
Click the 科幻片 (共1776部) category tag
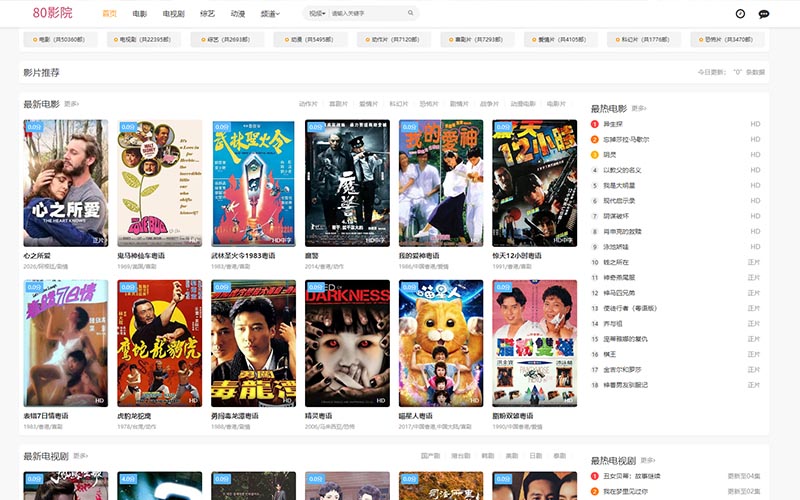[644, 39]
